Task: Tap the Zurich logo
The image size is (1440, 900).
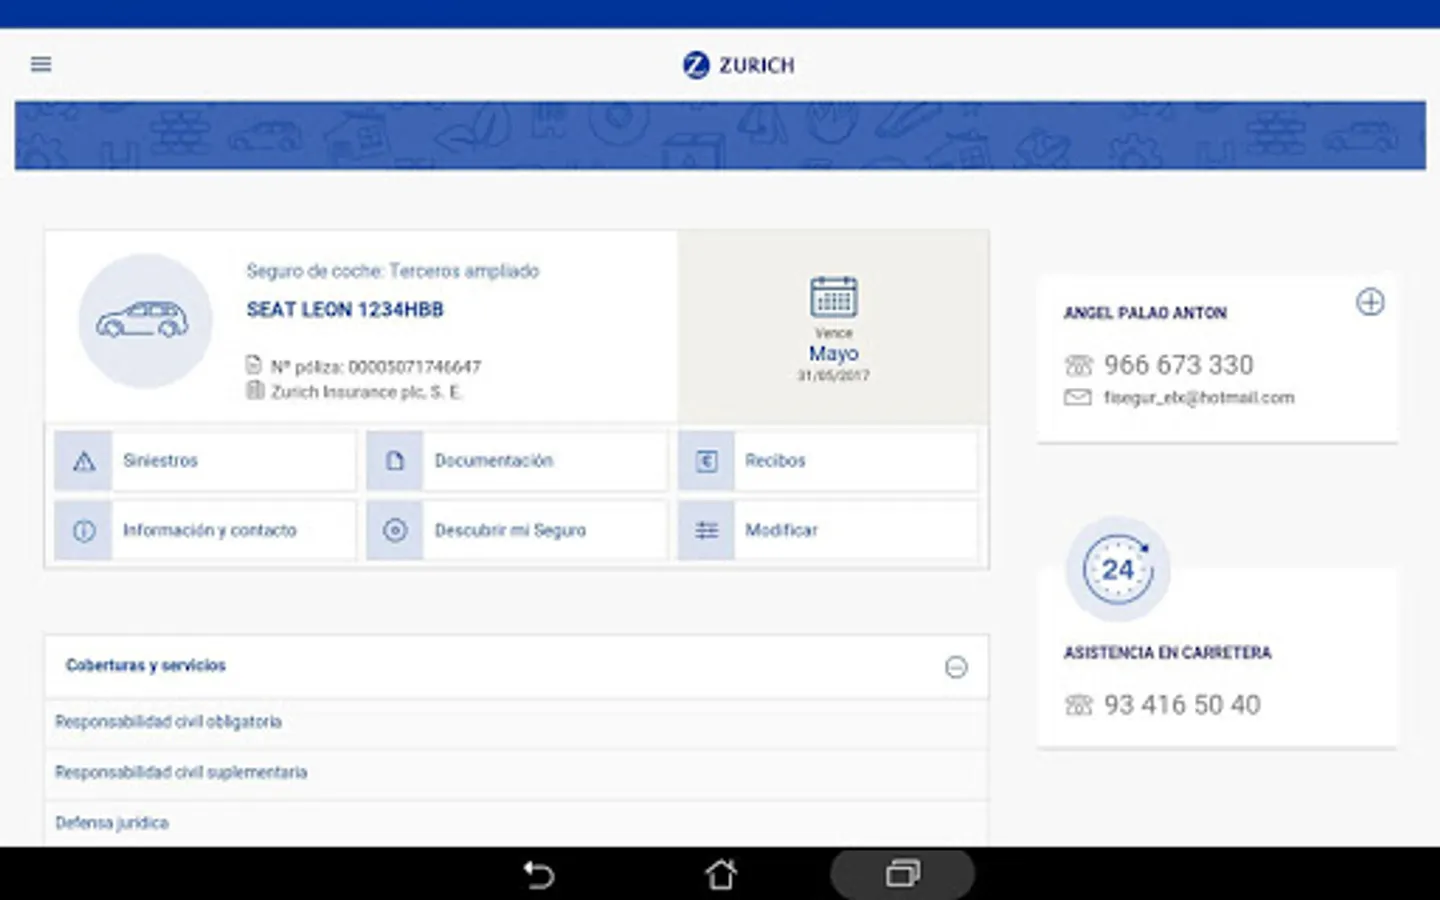Action: tap(738, 65)
